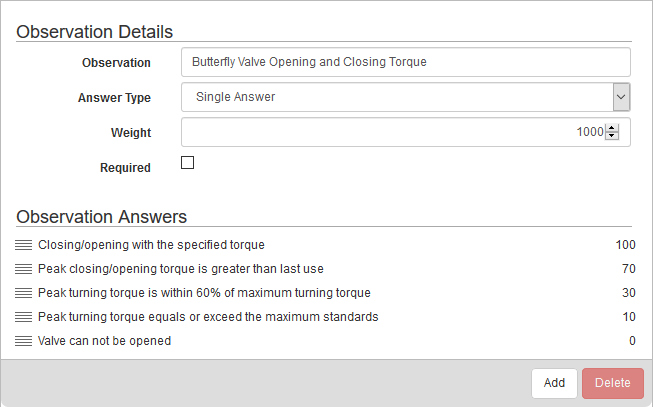Select answer 'Closing/opening with the specified torque'
Screen dimensions: 653x407
pos(151,245)
